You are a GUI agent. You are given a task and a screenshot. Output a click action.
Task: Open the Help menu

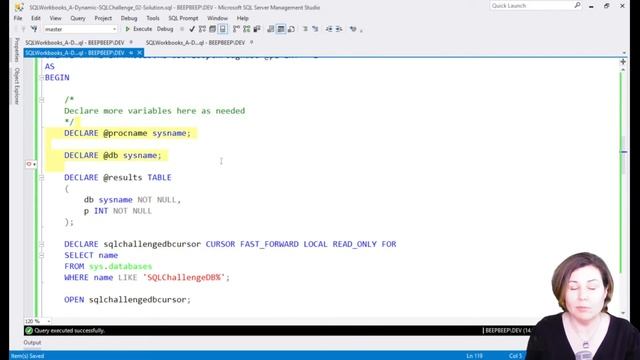tap(242, 18)
